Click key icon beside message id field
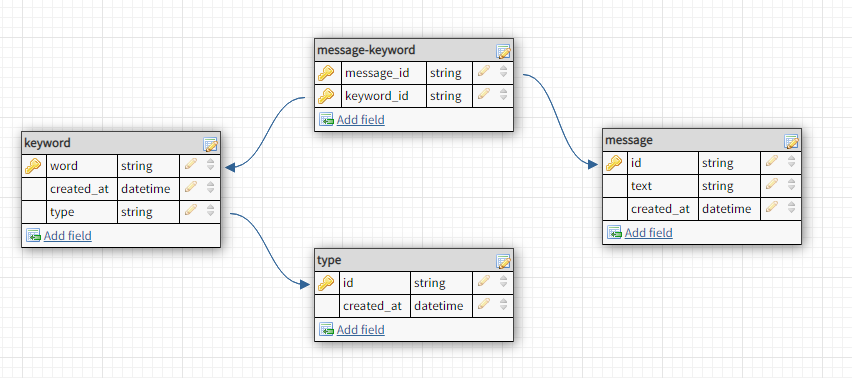The width and height of the screenshot is (852, 378). coord(614,163)
